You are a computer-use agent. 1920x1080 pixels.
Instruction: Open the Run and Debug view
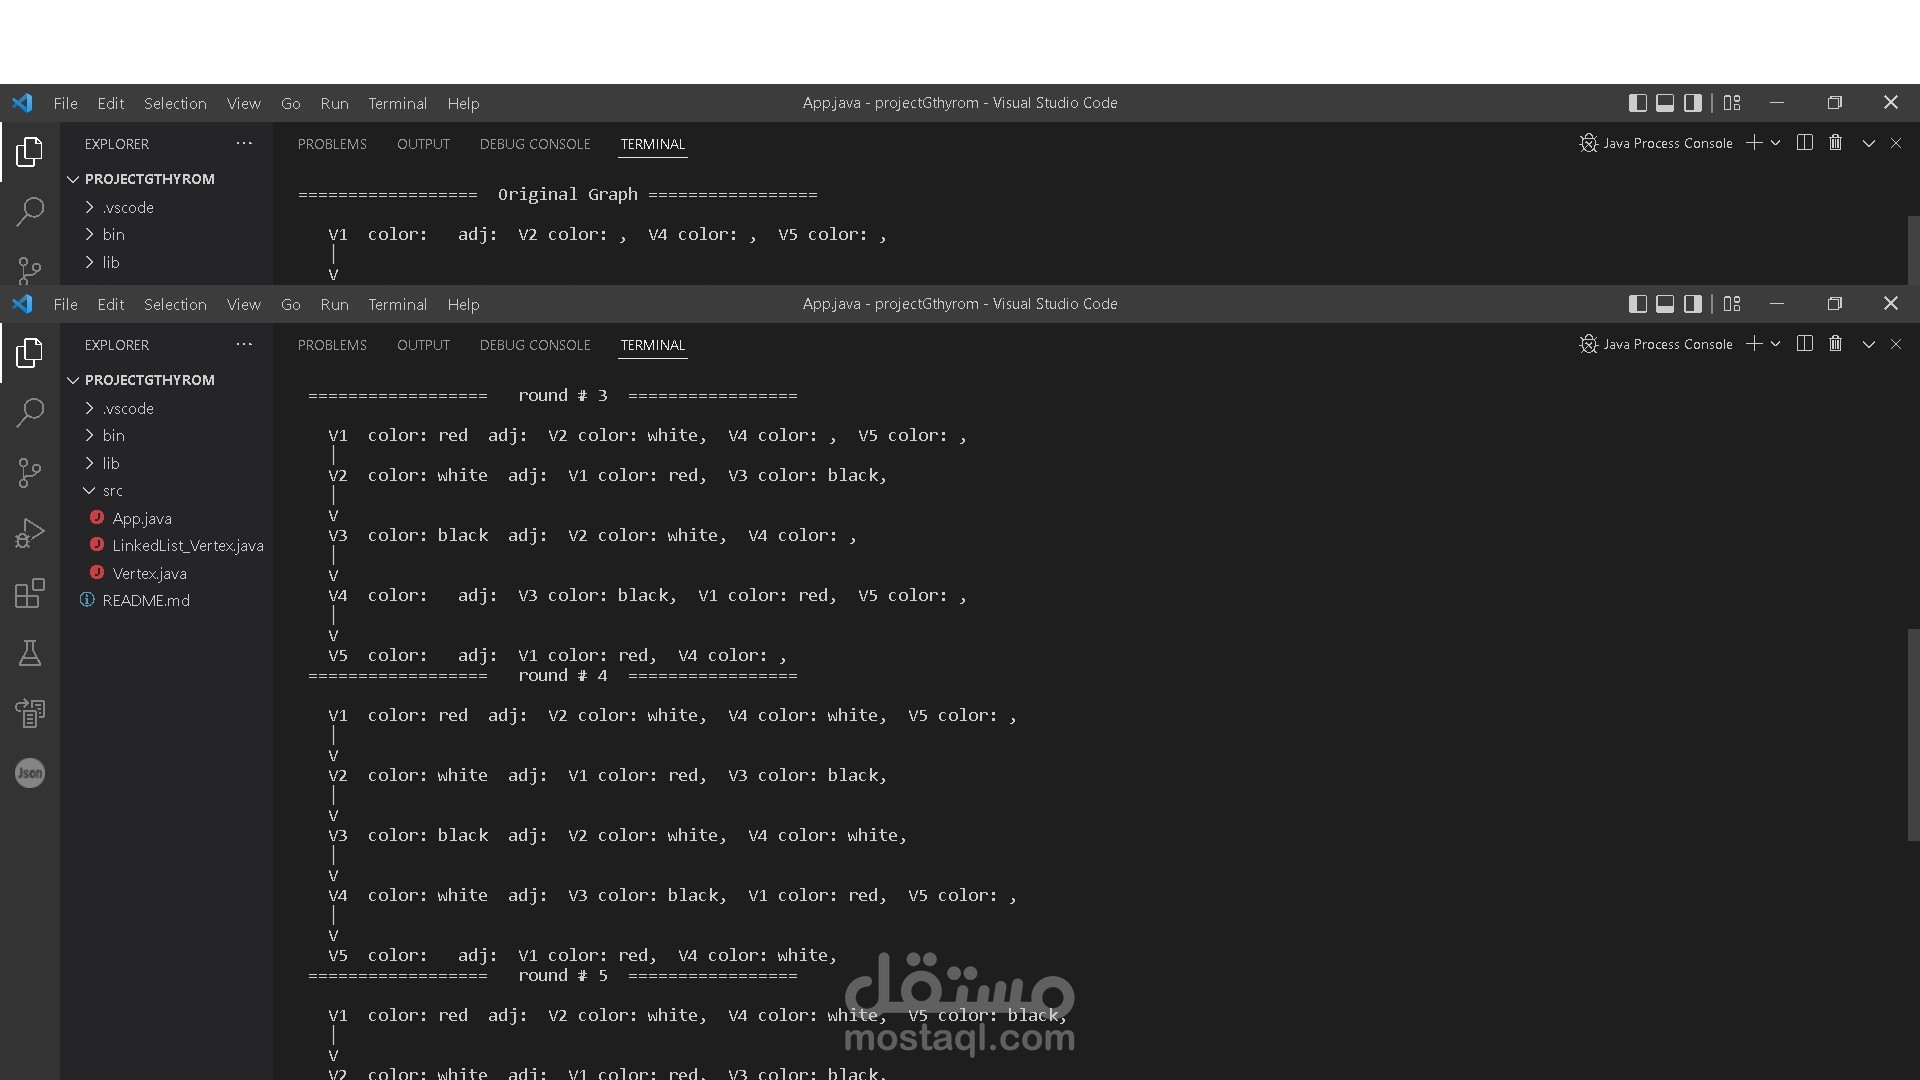(x=30, y=533)
